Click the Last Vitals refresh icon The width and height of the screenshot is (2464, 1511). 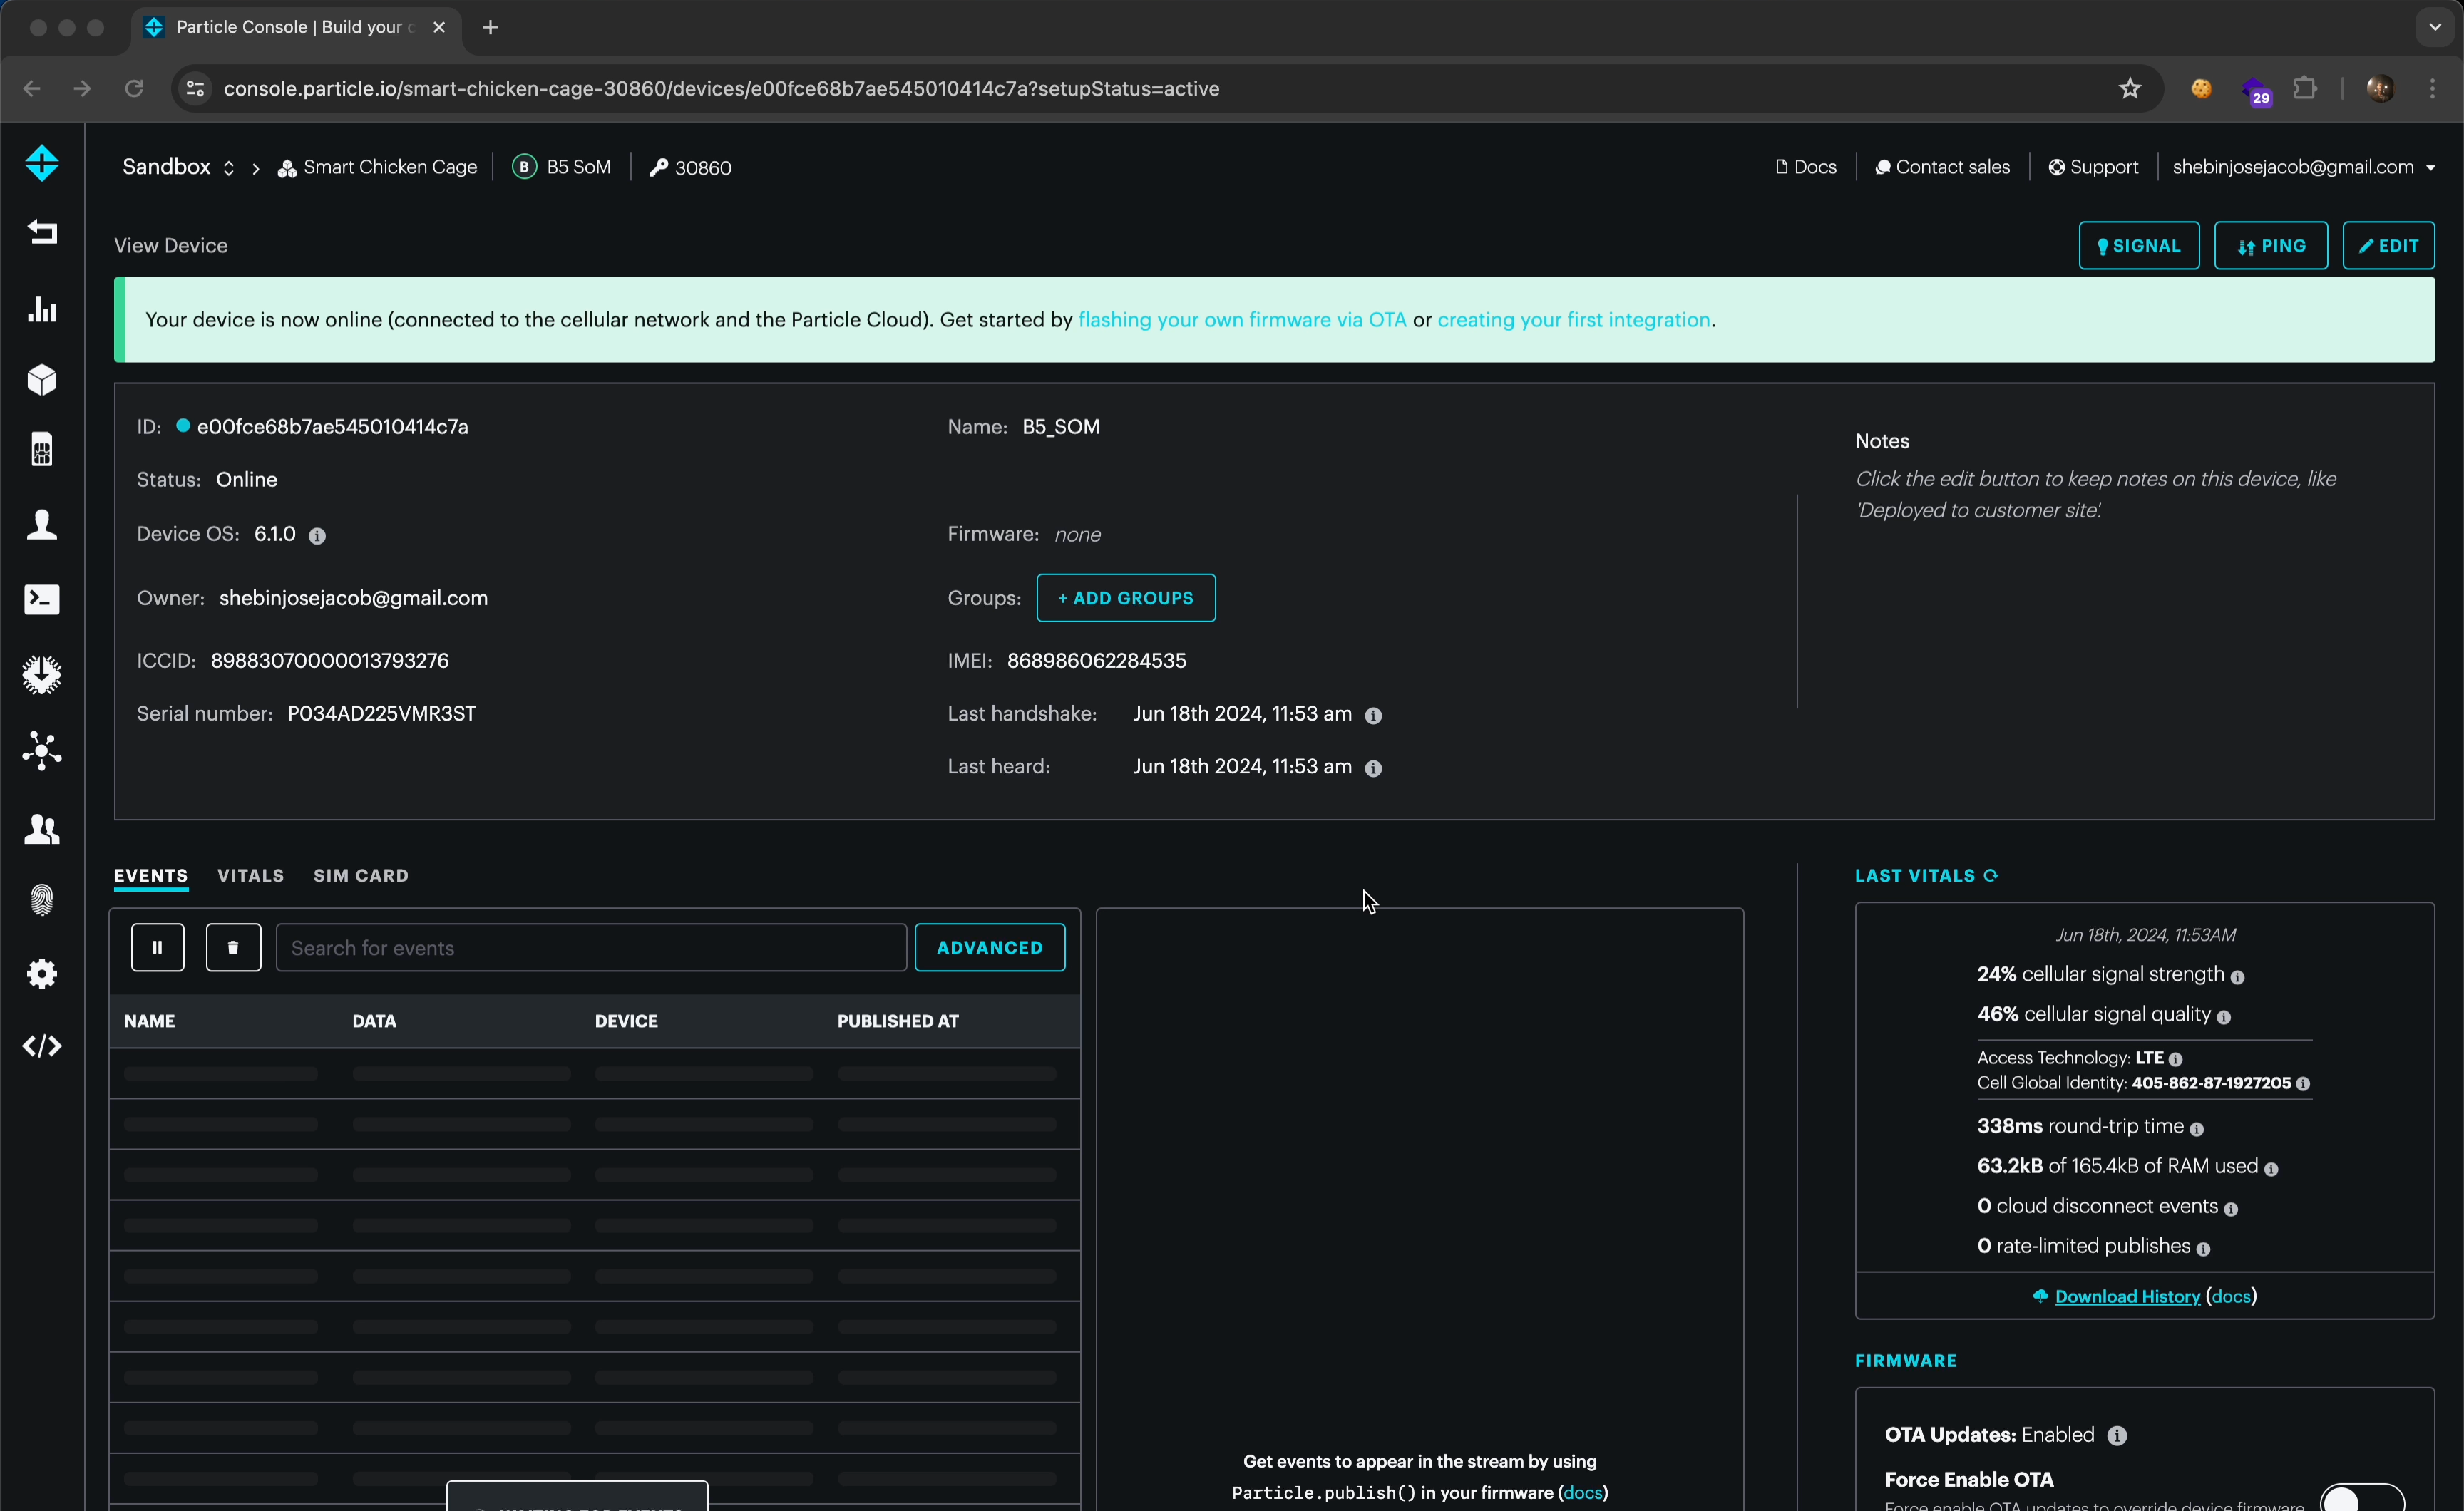click(x=1991, y=875)
